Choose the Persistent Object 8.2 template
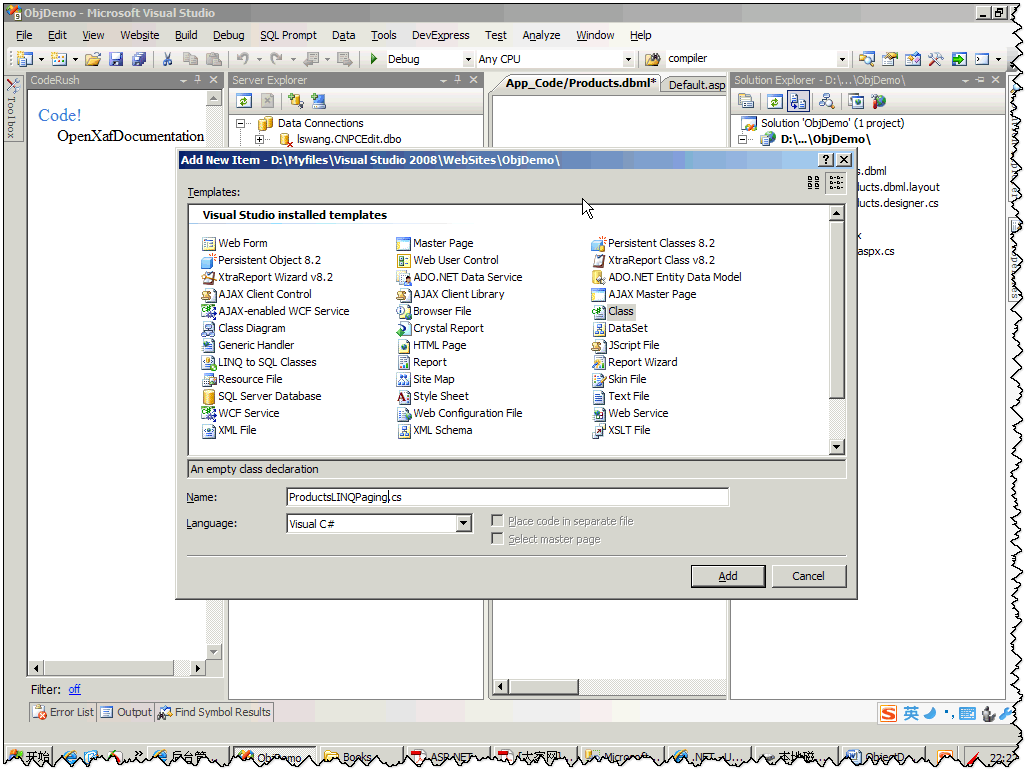Image resolution: width=1033 pixels, height=777 pixels. 262,260
